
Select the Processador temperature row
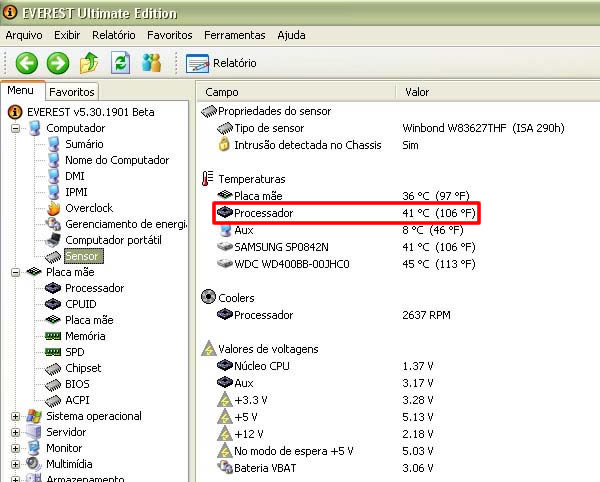[x=262, y=213]
